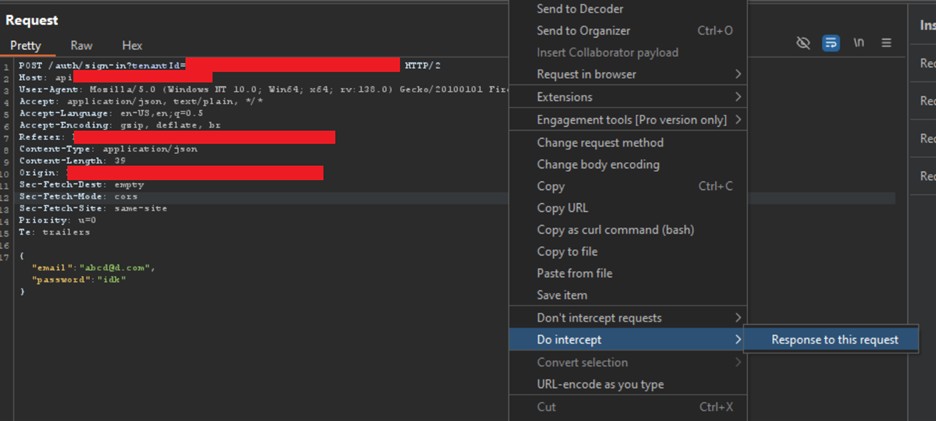Select the Pretty view tab
Image resolution: width=936 pixels, height=421 pixels.
(26, 46)
